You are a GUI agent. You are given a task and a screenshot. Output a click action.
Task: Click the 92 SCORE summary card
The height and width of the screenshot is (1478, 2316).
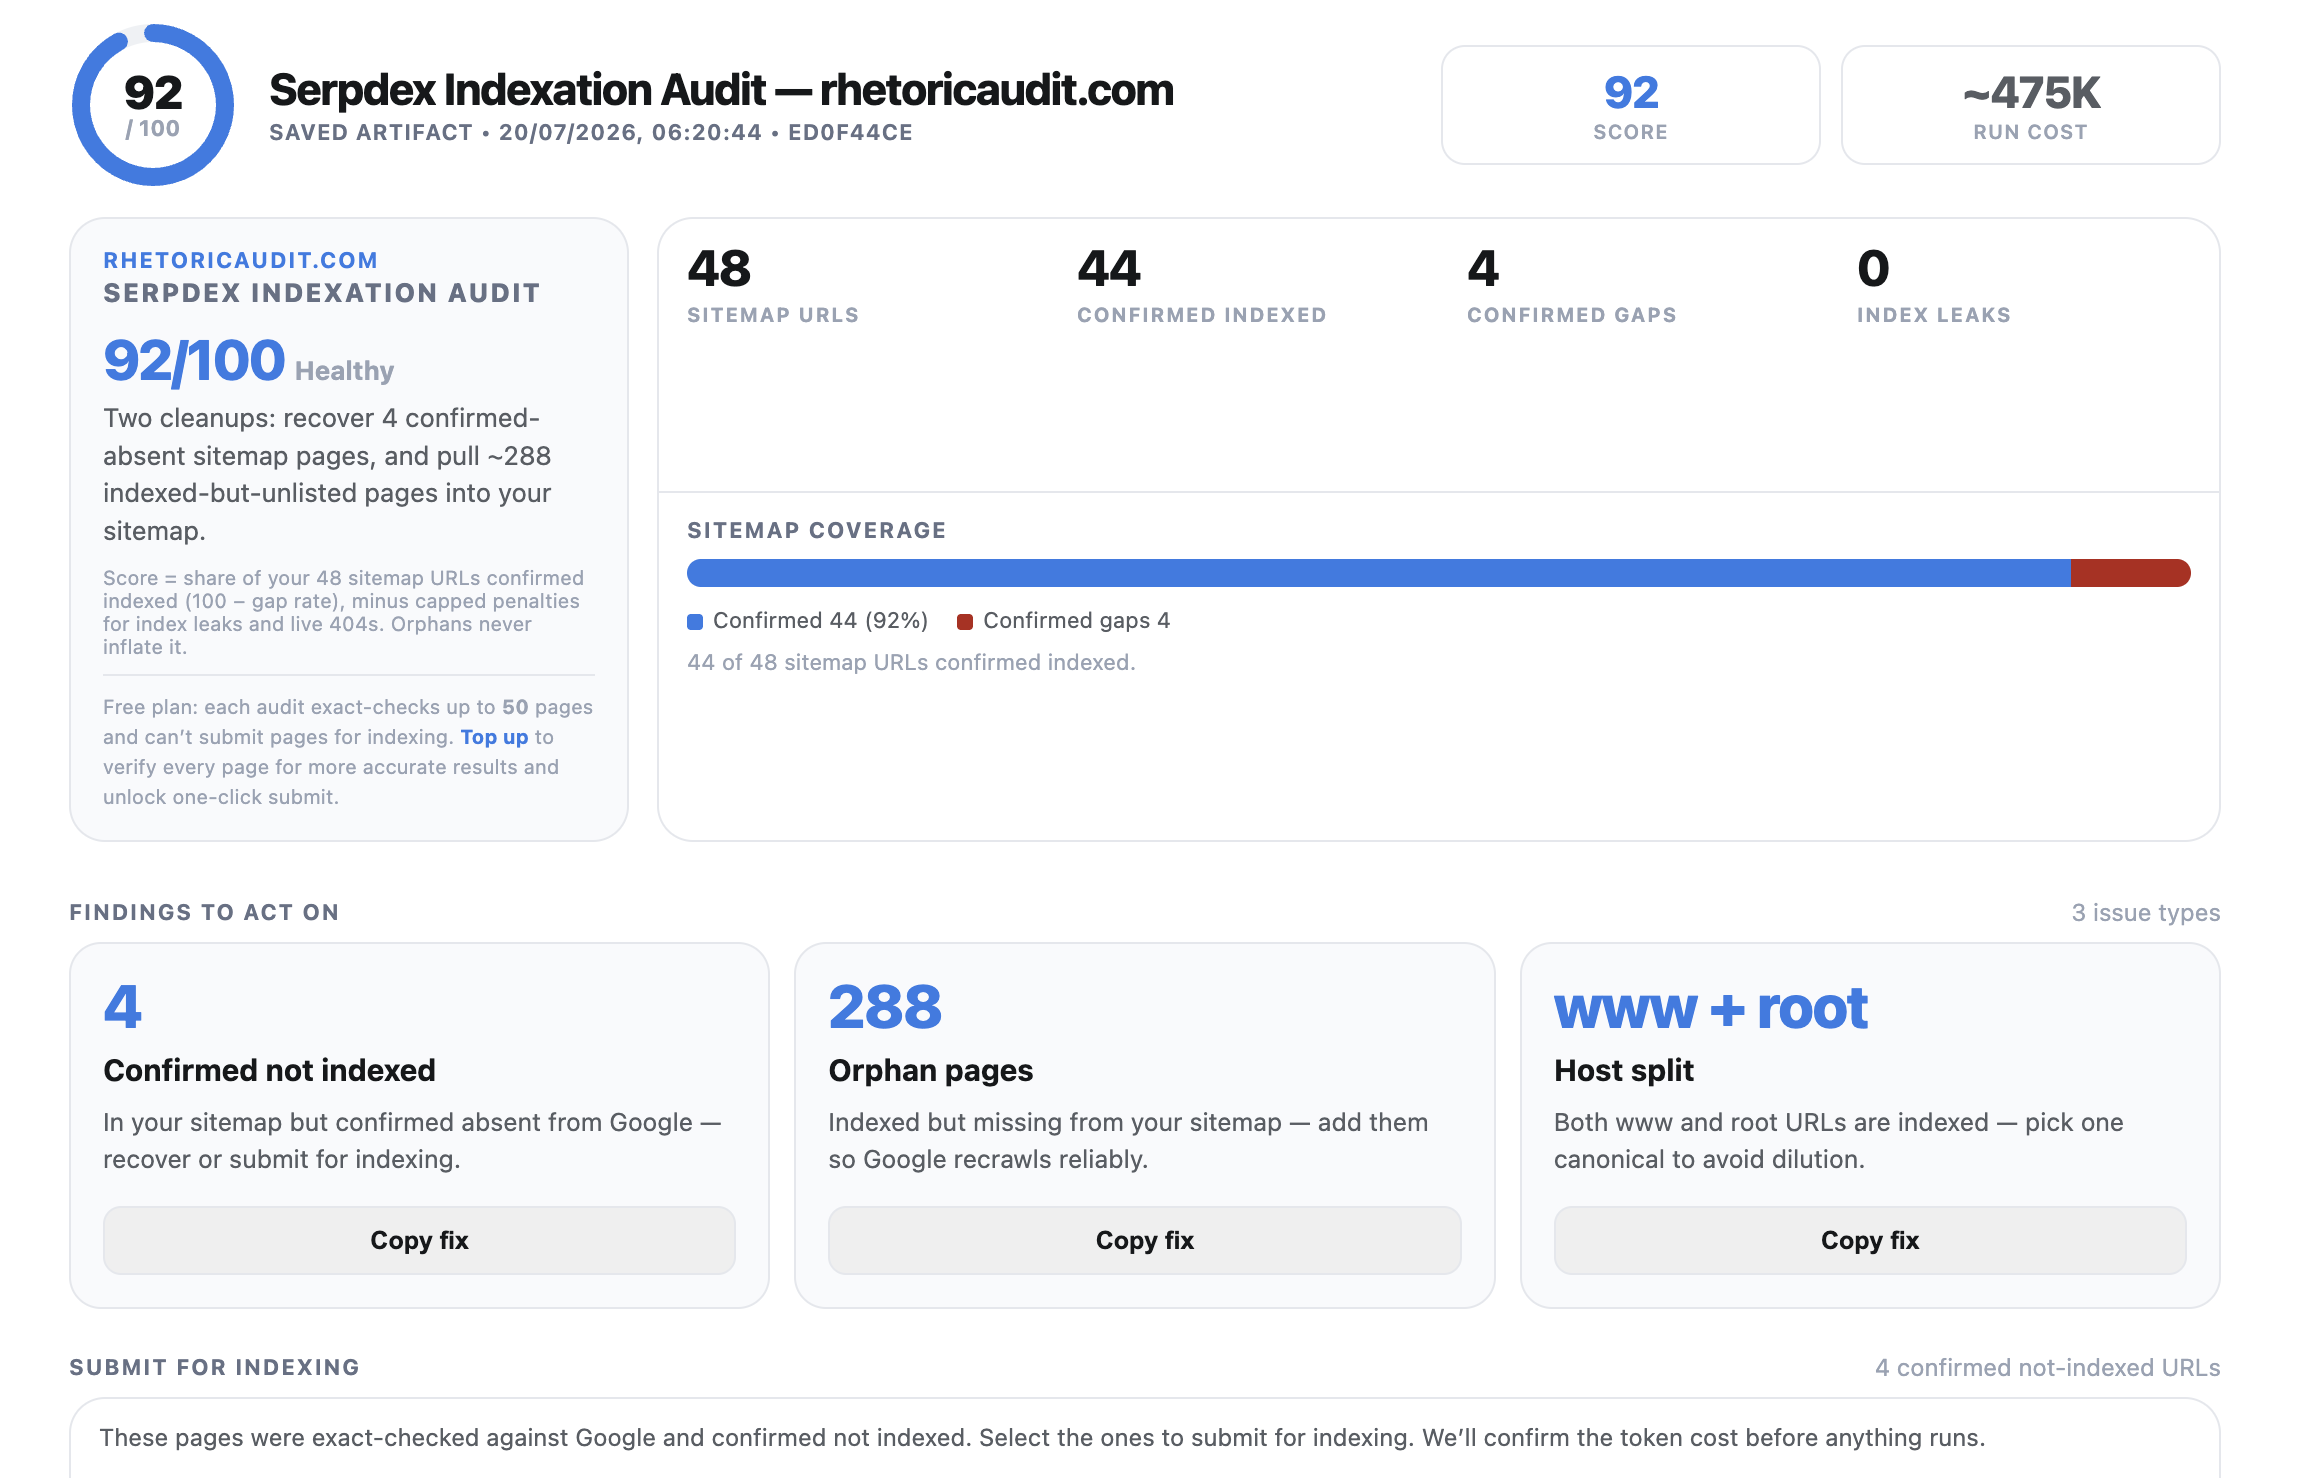(1630, 105)
